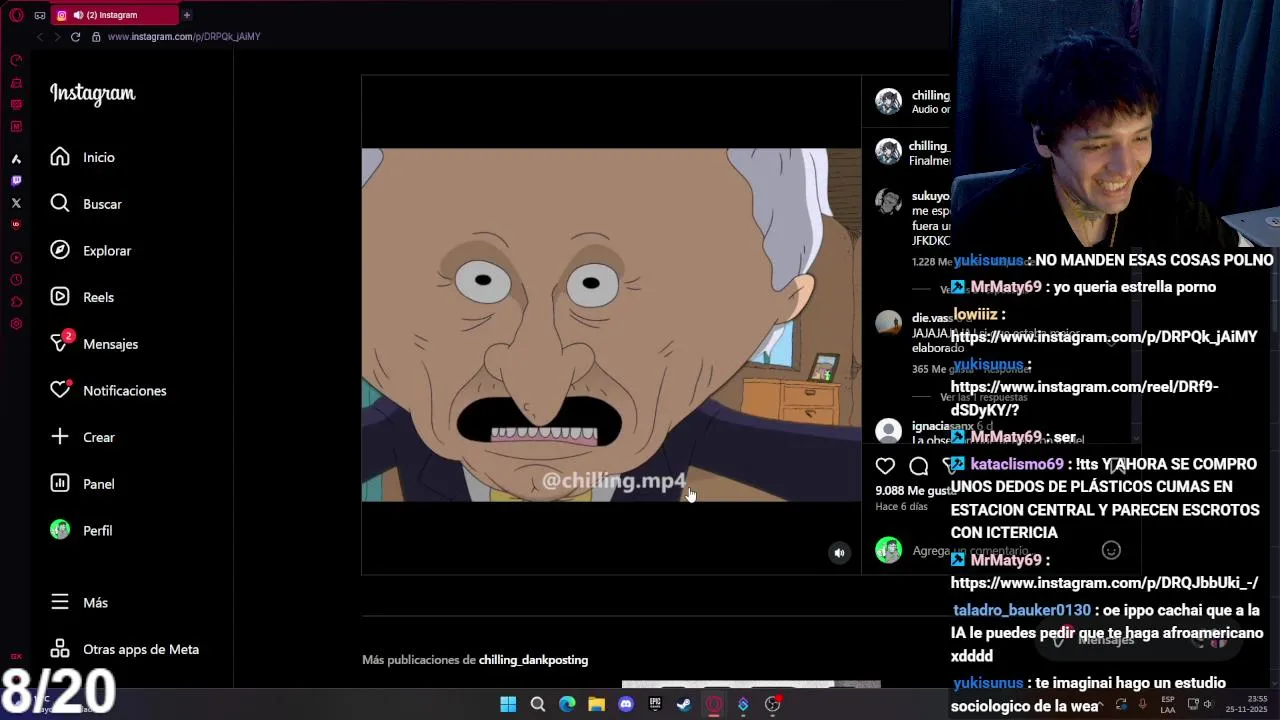Select the (2) Instagram tab
This screenshot has height=720, width=1280.
click(113, 15)
